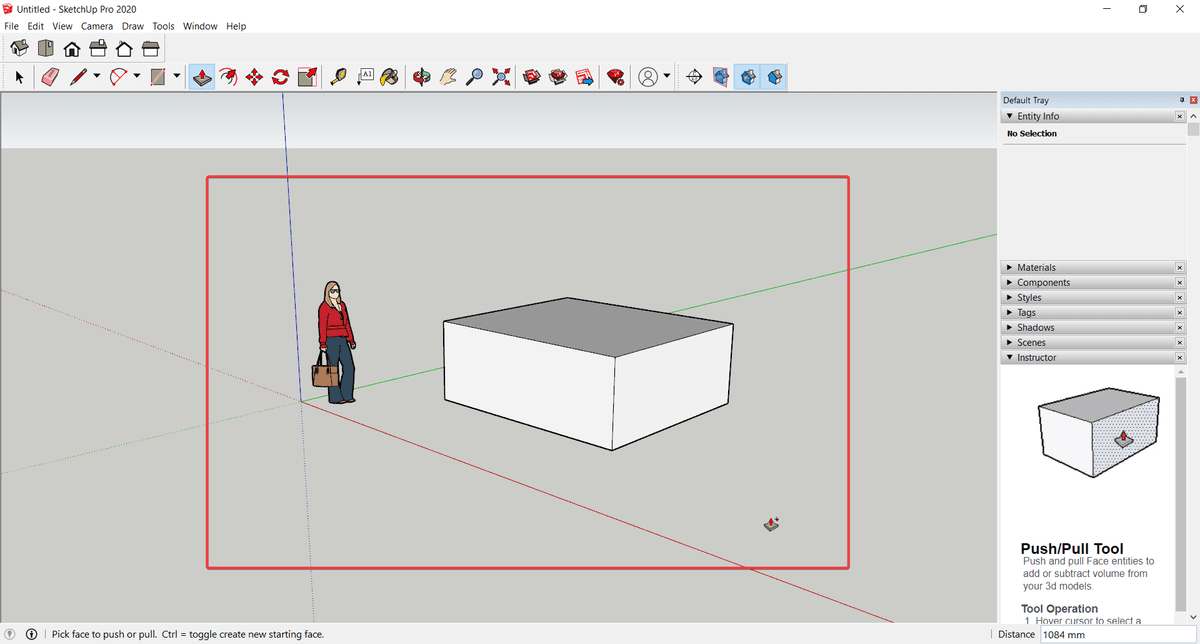Pick the Rotate tool
This screenshot has width=1200, height=644.
281,77
